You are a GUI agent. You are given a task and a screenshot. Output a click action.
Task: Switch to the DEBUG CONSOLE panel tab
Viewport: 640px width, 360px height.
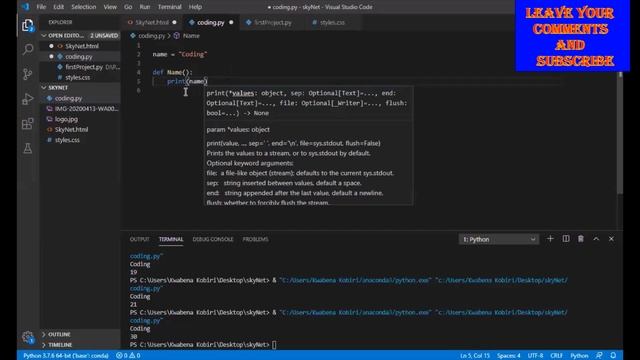213,239
